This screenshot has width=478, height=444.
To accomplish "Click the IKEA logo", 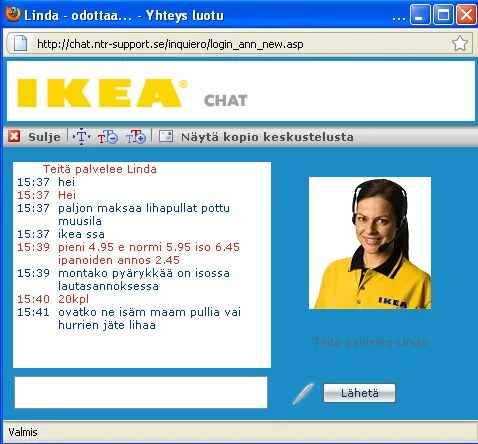I will coord(102,93).
